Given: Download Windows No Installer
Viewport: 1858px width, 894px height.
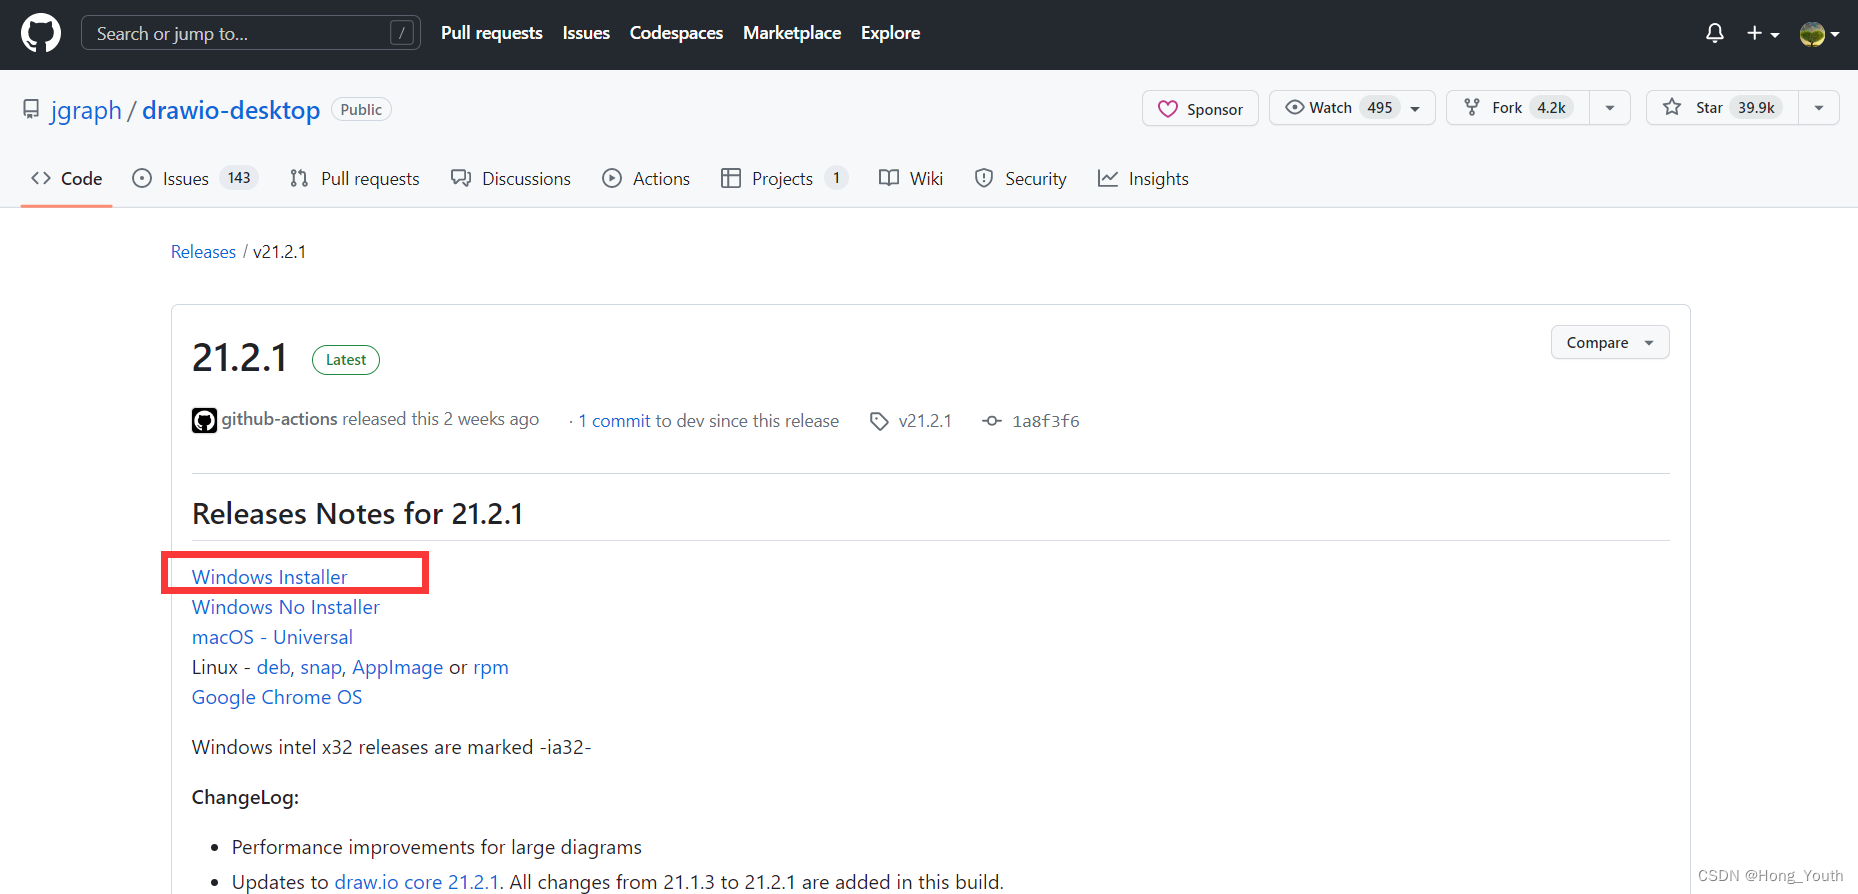Looking at the screenshot, I should (286, 607).
